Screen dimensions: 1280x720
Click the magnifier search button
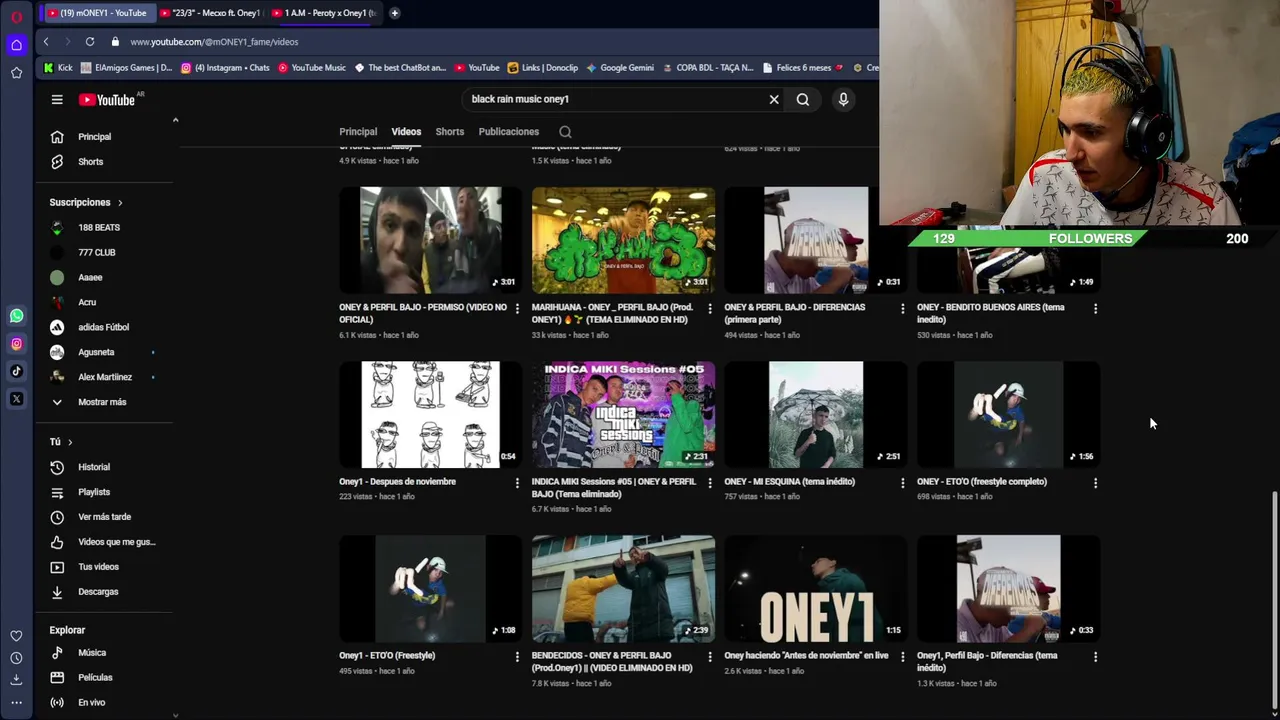click(x=803, y=99)
